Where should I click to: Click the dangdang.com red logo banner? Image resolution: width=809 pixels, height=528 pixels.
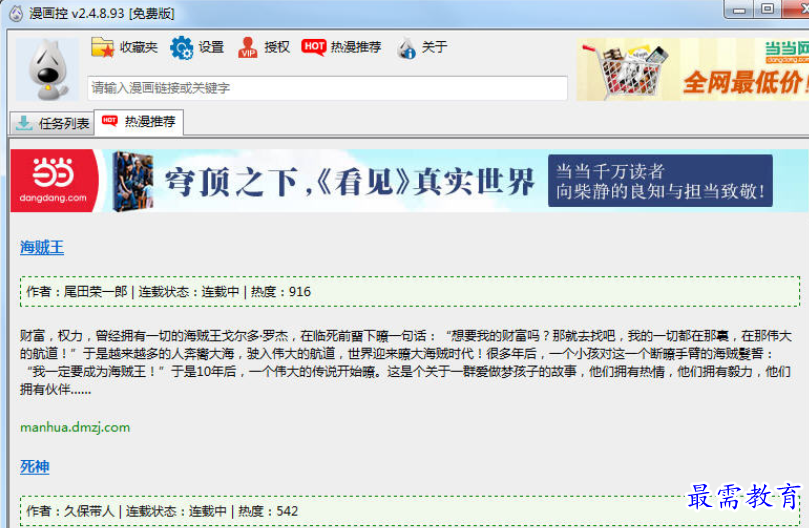[54, 181]
